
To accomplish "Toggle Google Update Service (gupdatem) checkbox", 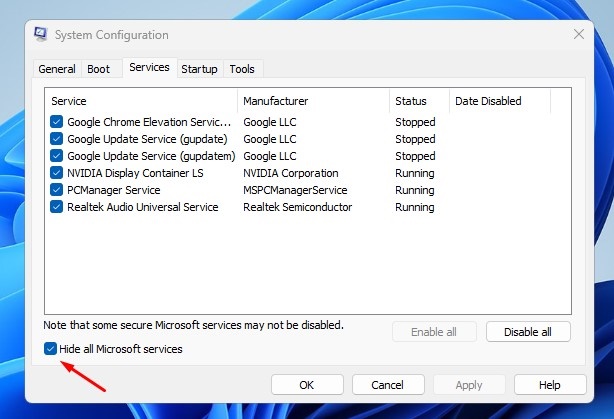I will coord(57,156).
